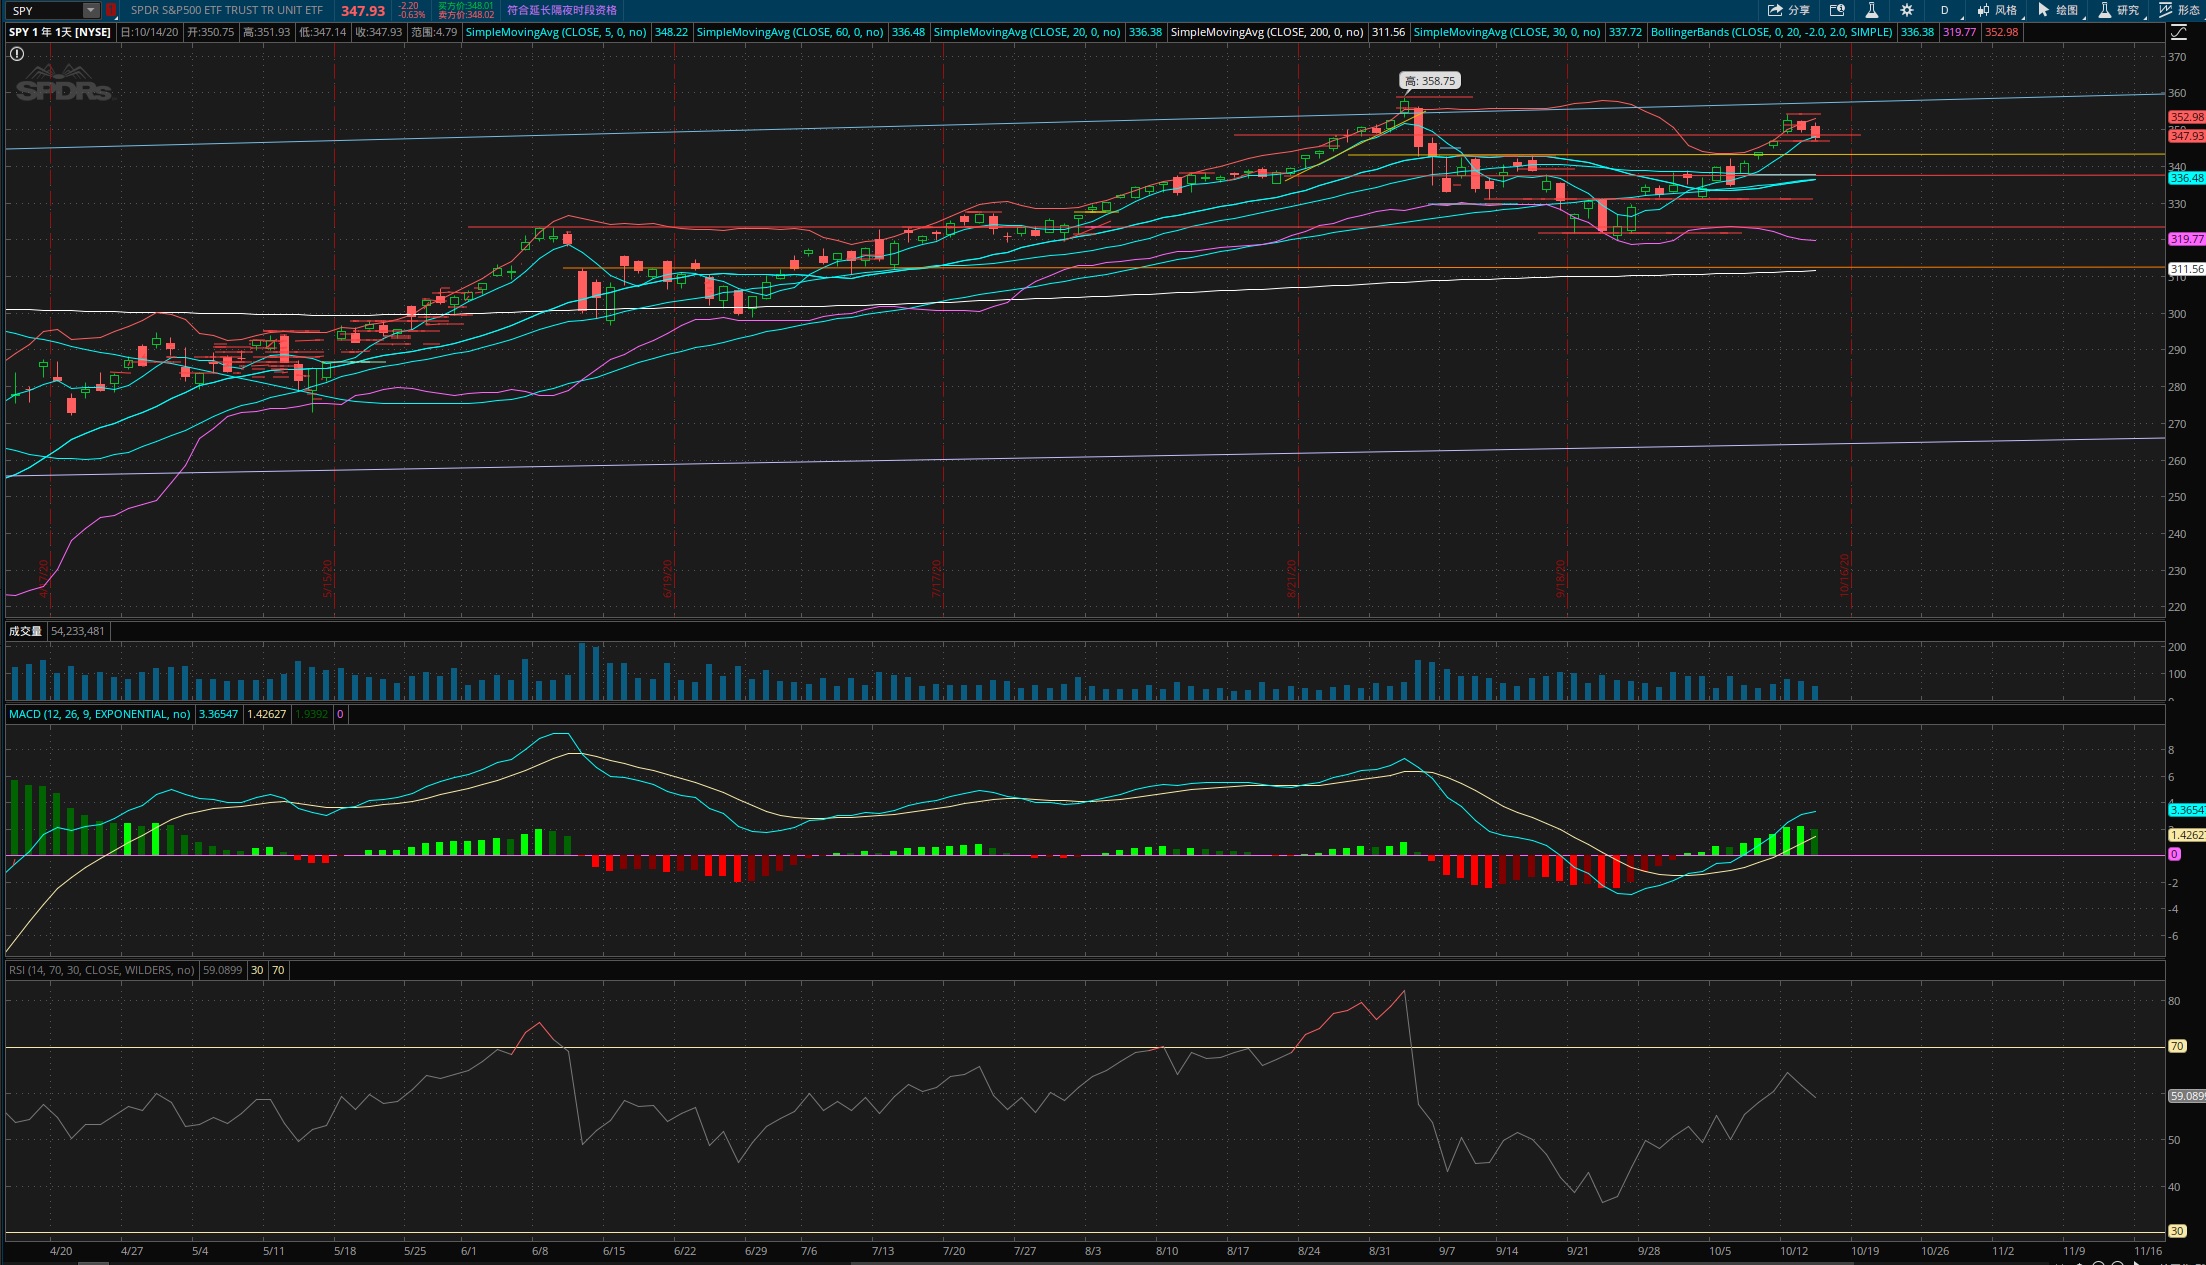Select the SimpleMovingAvg (CLOSE, 20, 0, no) label
Image resolution: width=2206 pixels, height=1265 pixels.
pyautogui.click(x=1027, y=32)
